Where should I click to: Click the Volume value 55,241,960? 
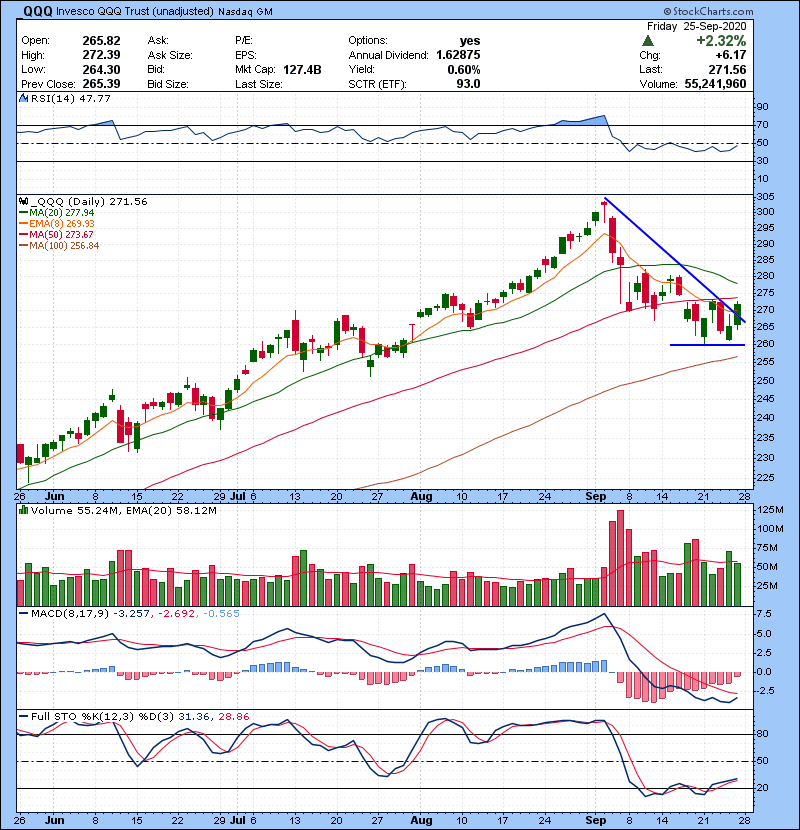(x=715, y=84)
